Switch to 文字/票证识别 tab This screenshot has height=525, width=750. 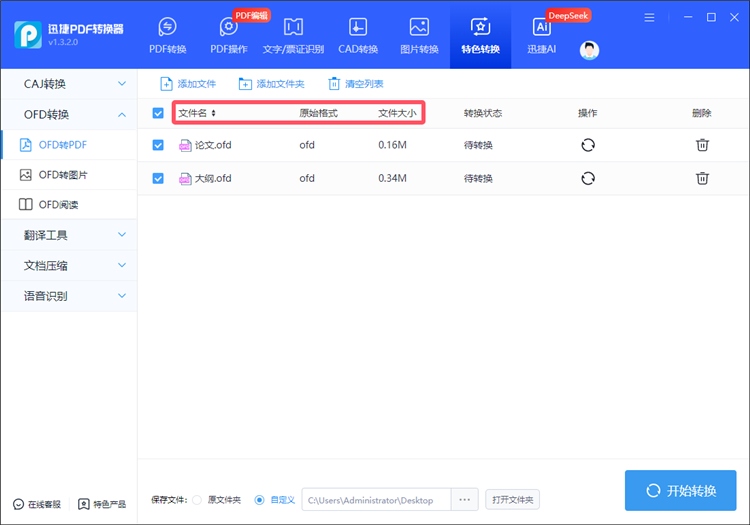click(293, 35)
